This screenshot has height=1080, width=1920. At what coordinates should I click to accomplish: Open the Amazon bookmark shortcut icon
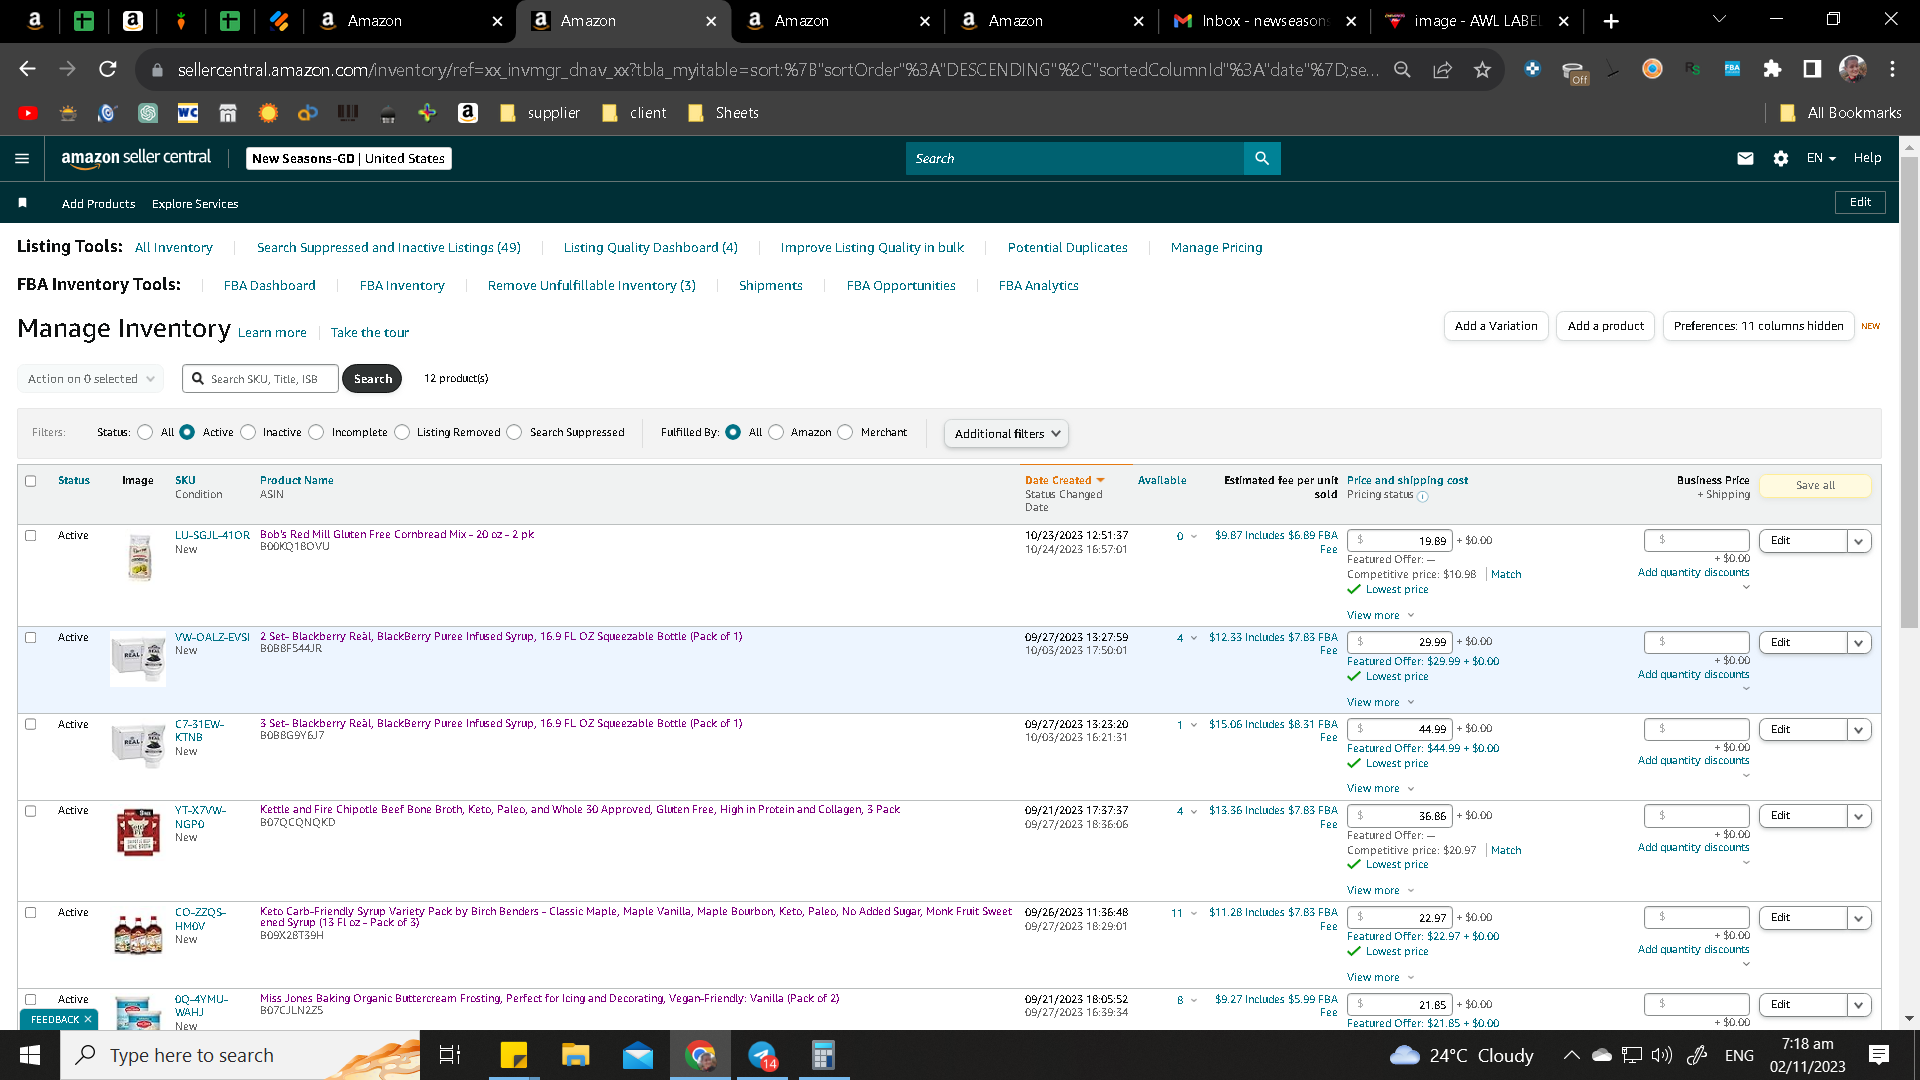[468, 113]
